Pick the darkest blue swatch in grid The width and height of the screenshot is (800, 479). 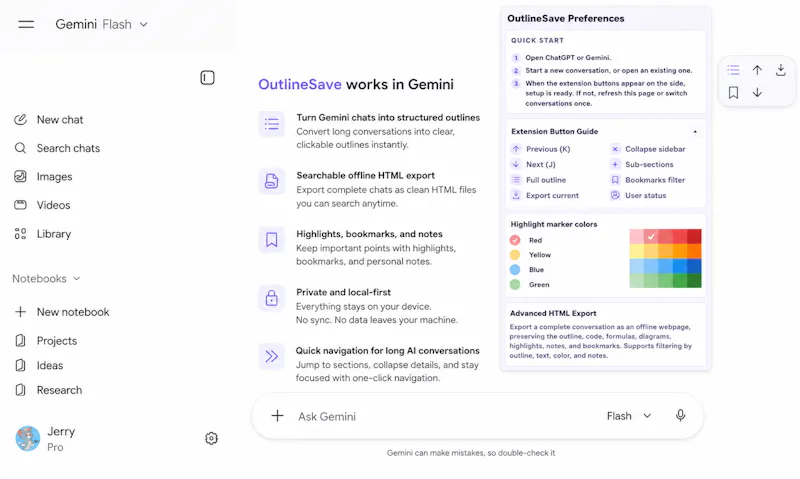click(694, 266)
